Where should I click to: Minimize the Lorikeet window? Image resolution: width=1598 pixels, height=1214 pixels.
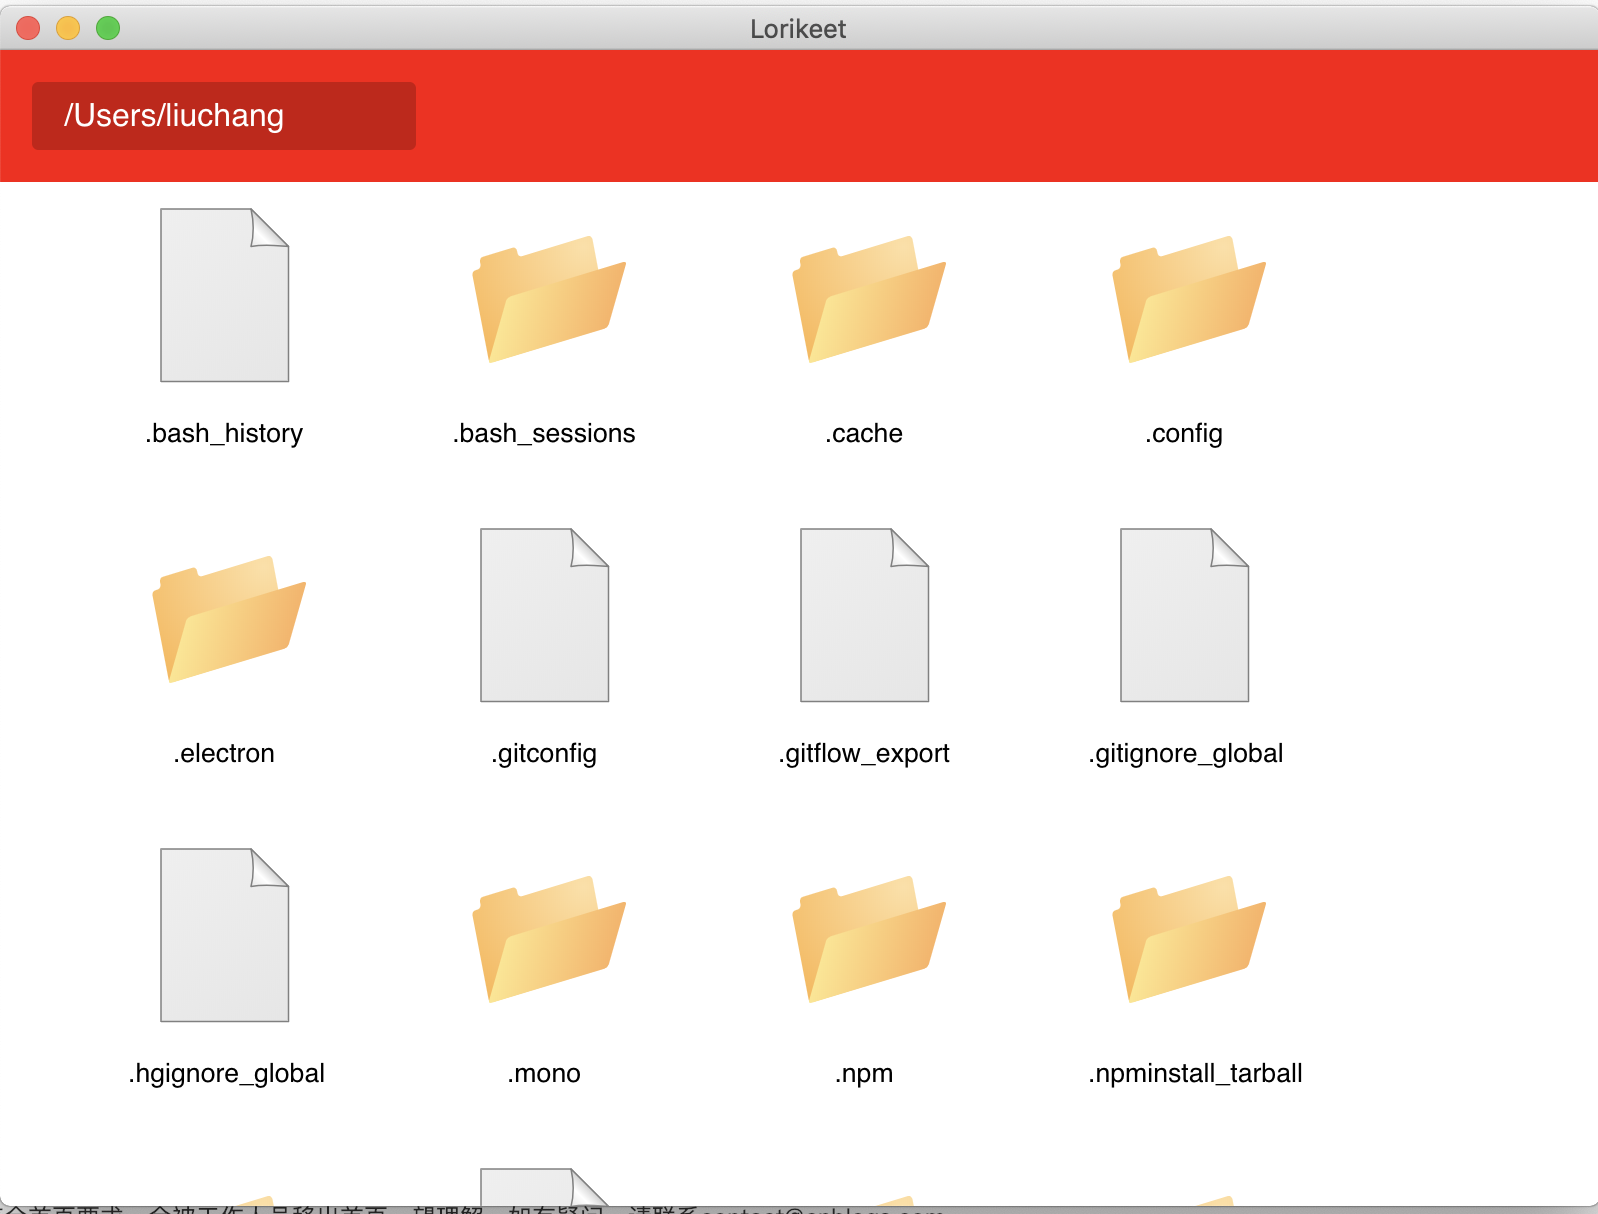(x=68, y=28)
